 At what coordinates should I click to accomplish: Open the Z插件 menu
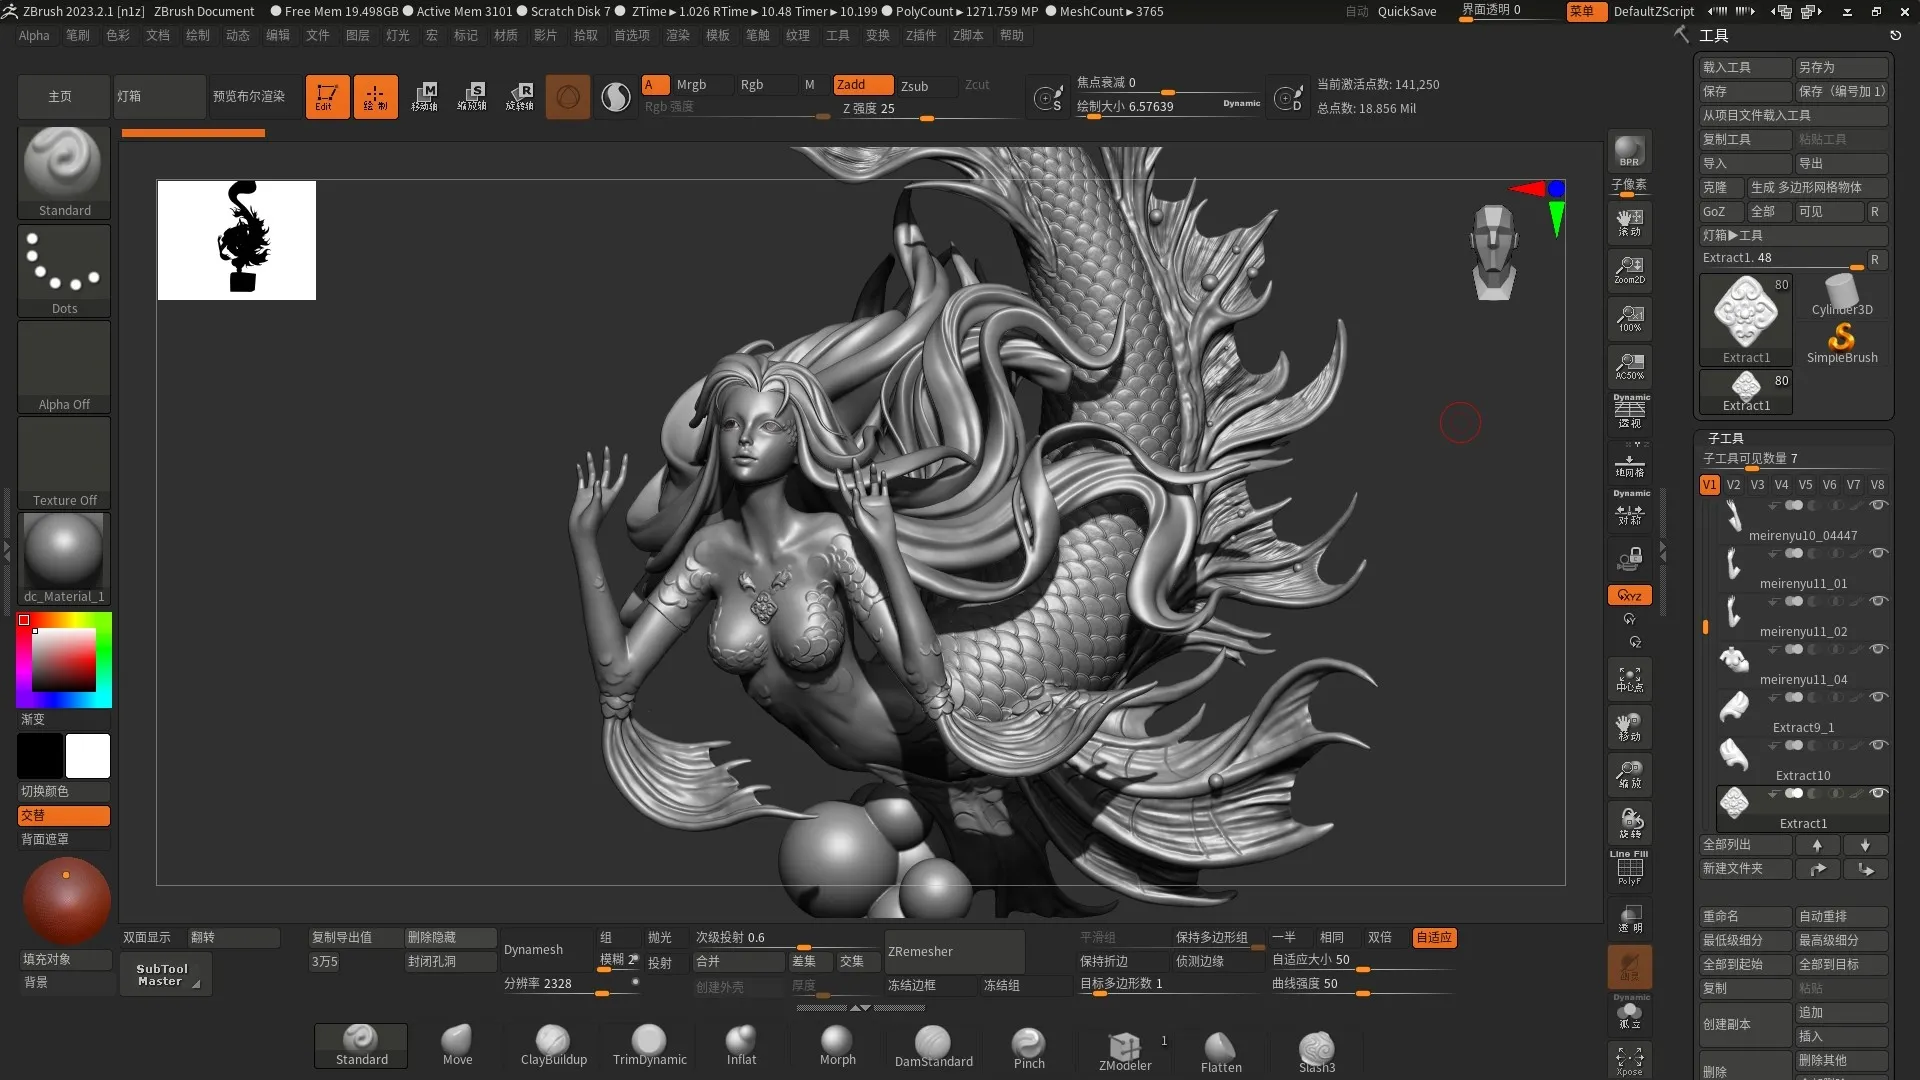pos(920,35)
